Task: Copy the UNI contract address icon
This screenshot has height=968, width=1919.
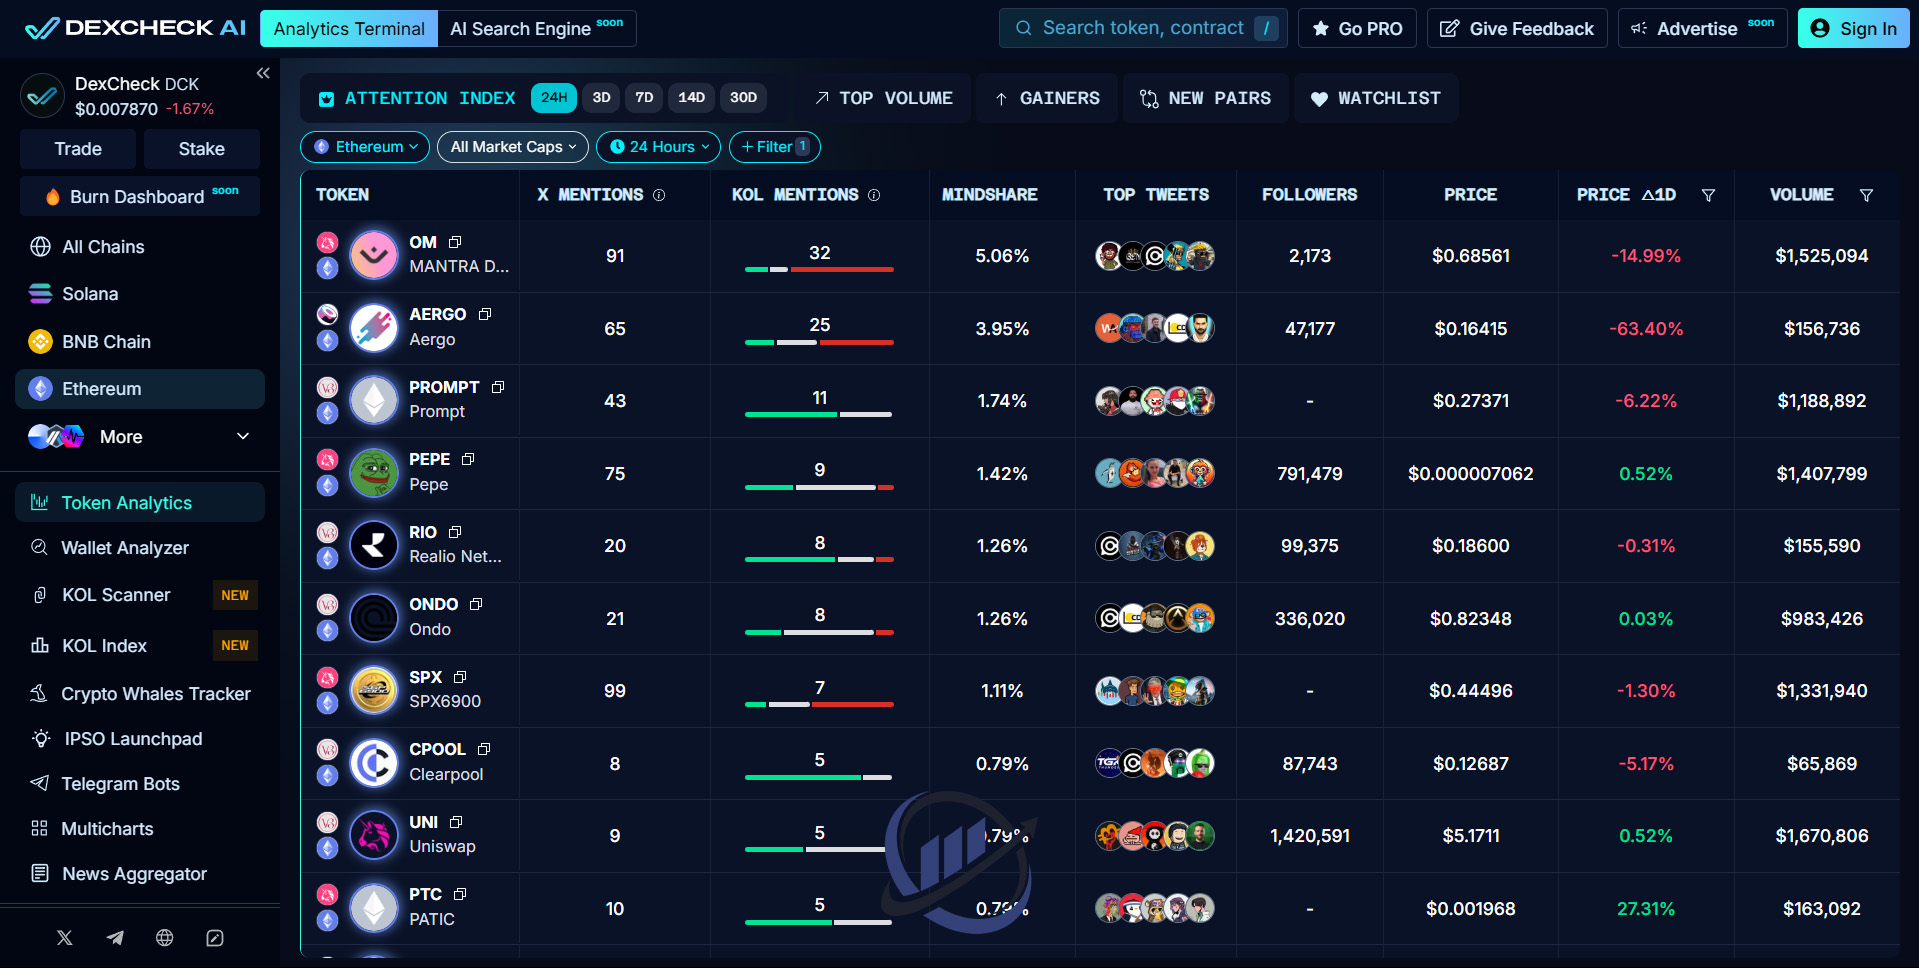Action: (456, 822)
